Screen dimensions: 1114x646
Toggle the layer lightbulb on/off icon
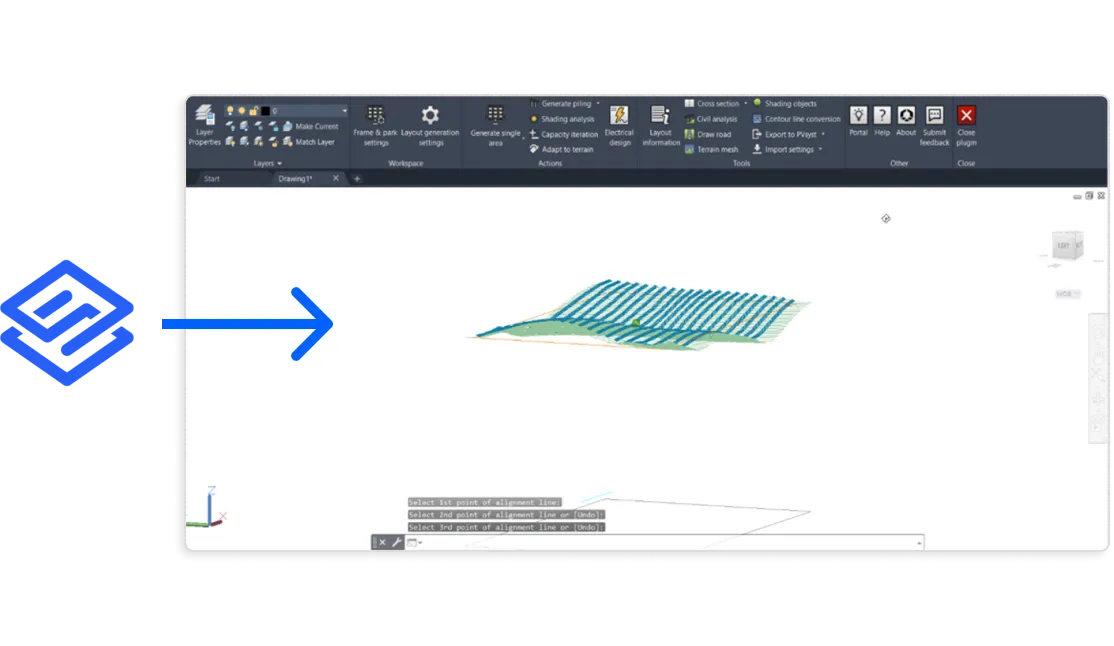[x=229, y=111]
